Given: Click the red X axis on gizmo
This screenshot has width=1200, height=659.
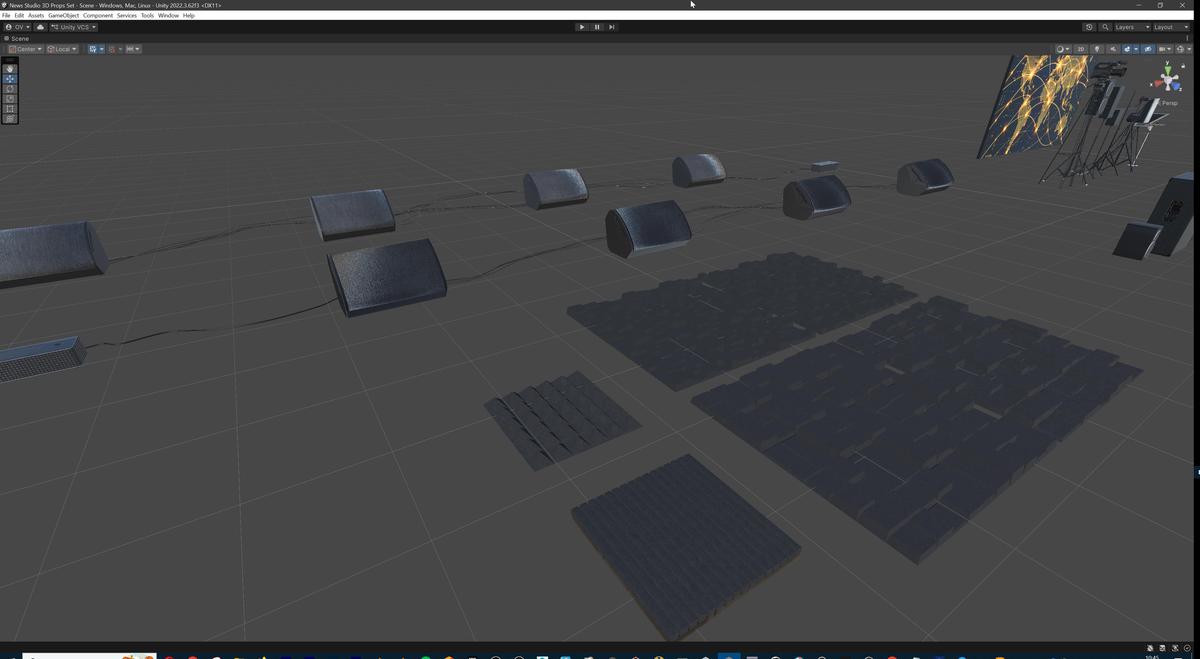Looking at the screenshot, I should click(1157, 83).
